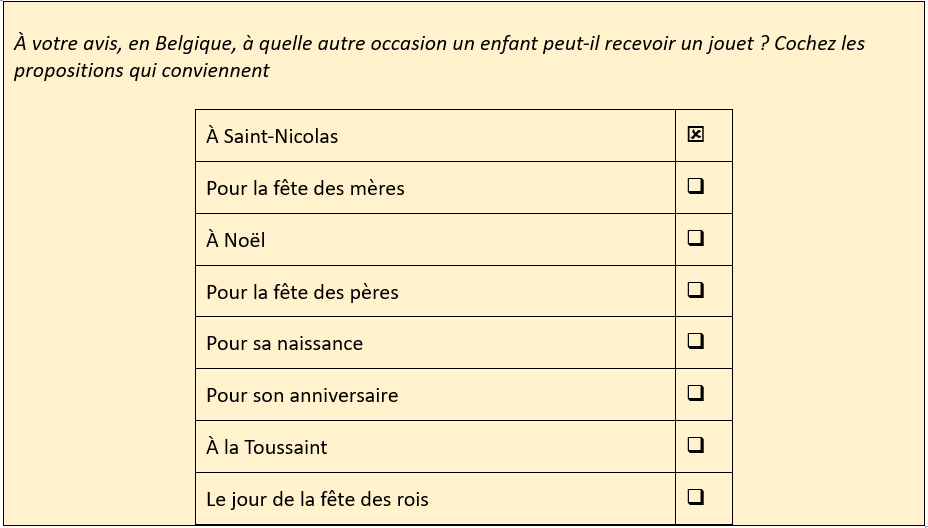This screenshot has width=928, height=528.
Task: Tick the À Noël checkbox
Action: [695, 238]
